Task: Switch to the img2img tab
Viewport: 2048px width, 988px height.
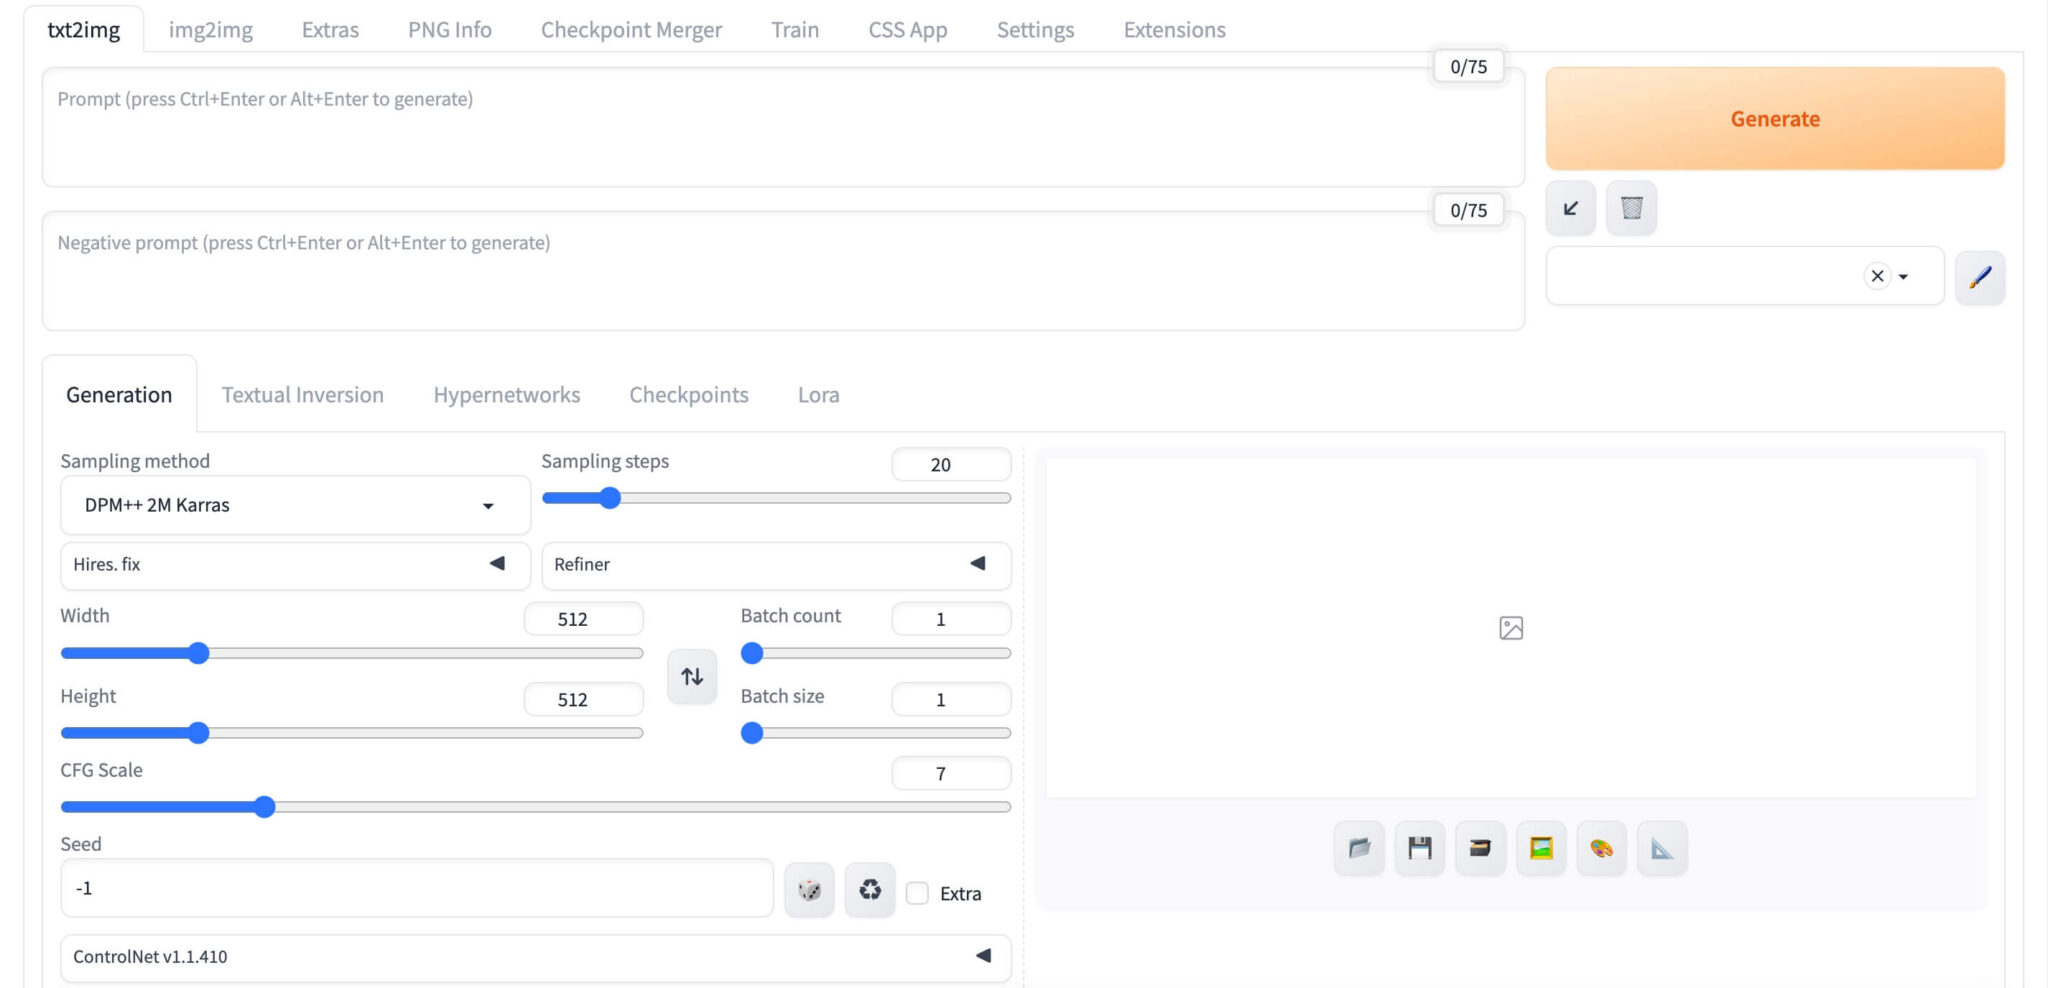Action: 211,29
